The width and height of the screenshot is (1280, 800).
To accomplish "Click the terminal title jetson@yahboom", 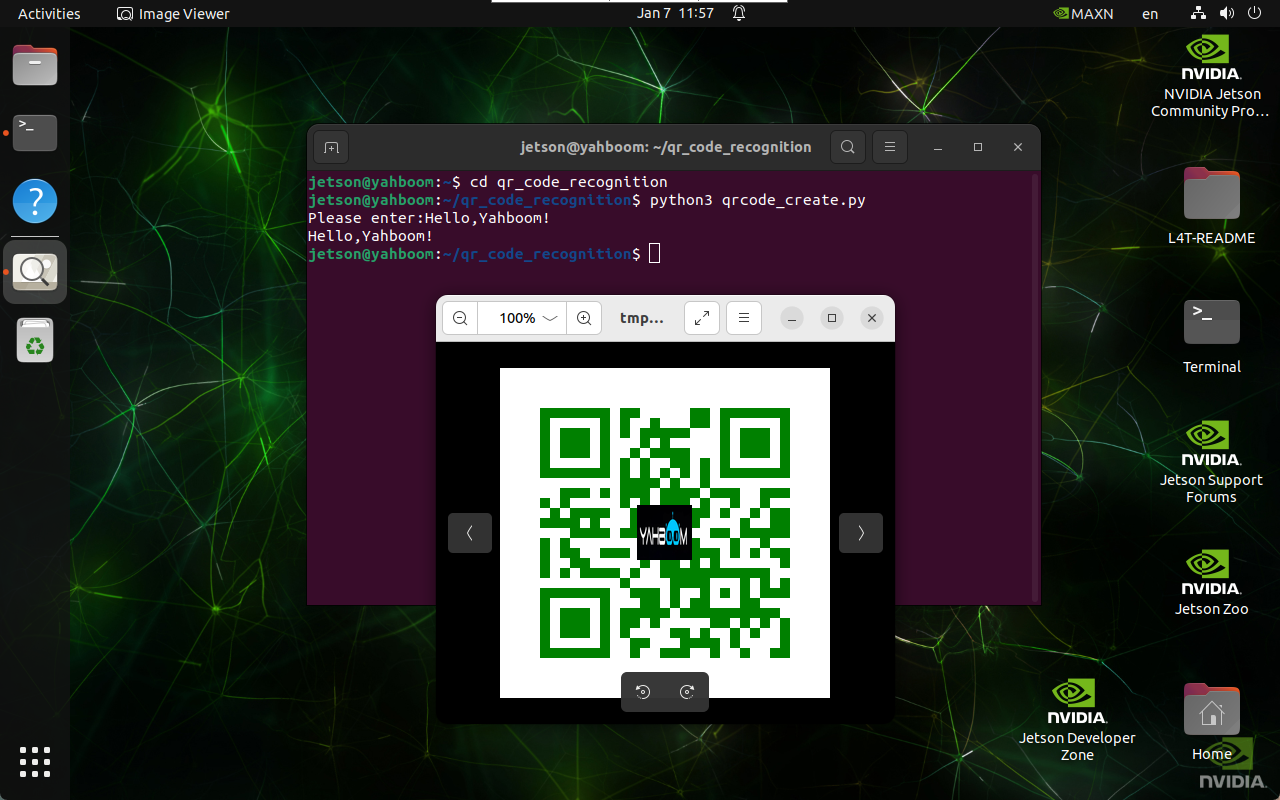I will pos(666,147).
